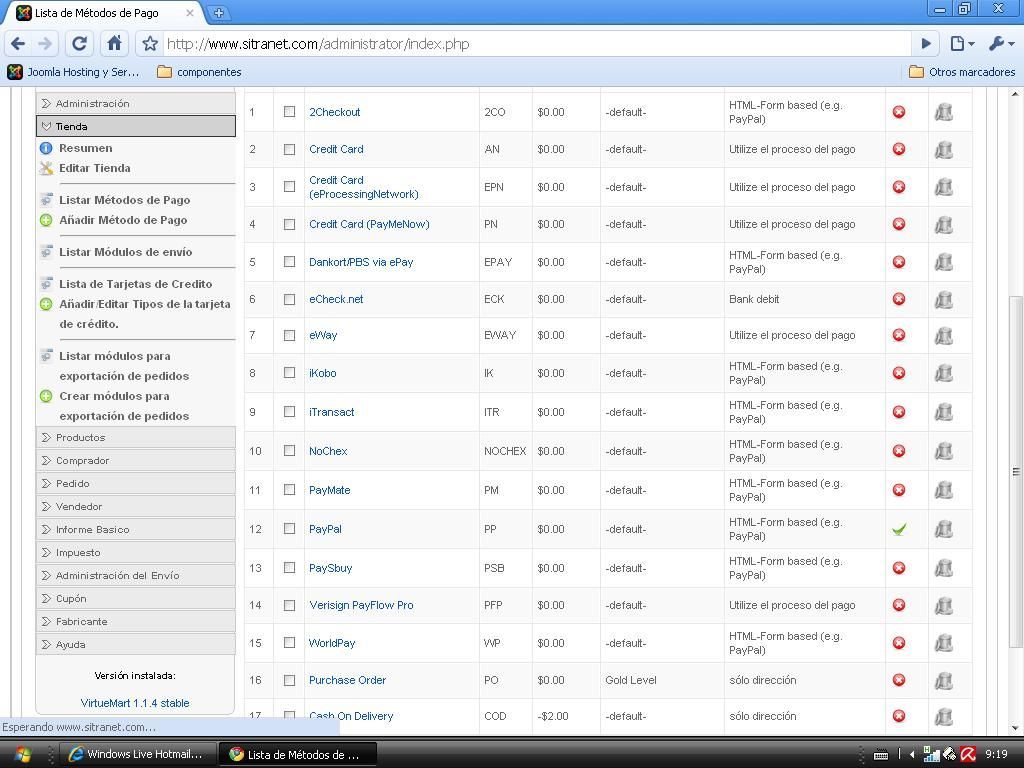Open the new tab plus button
The height and width of the screenshot is (768, 1024).
tap(219, 12)
